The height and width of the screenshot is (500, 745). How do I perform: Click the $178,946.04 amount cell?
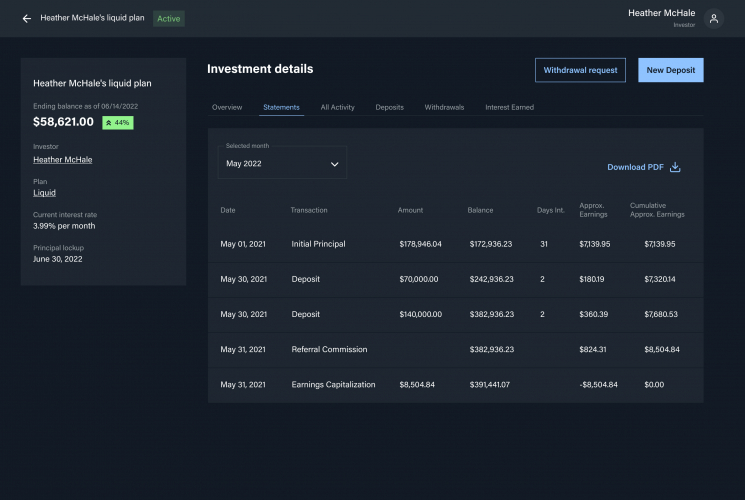click(x=420, y=244)
